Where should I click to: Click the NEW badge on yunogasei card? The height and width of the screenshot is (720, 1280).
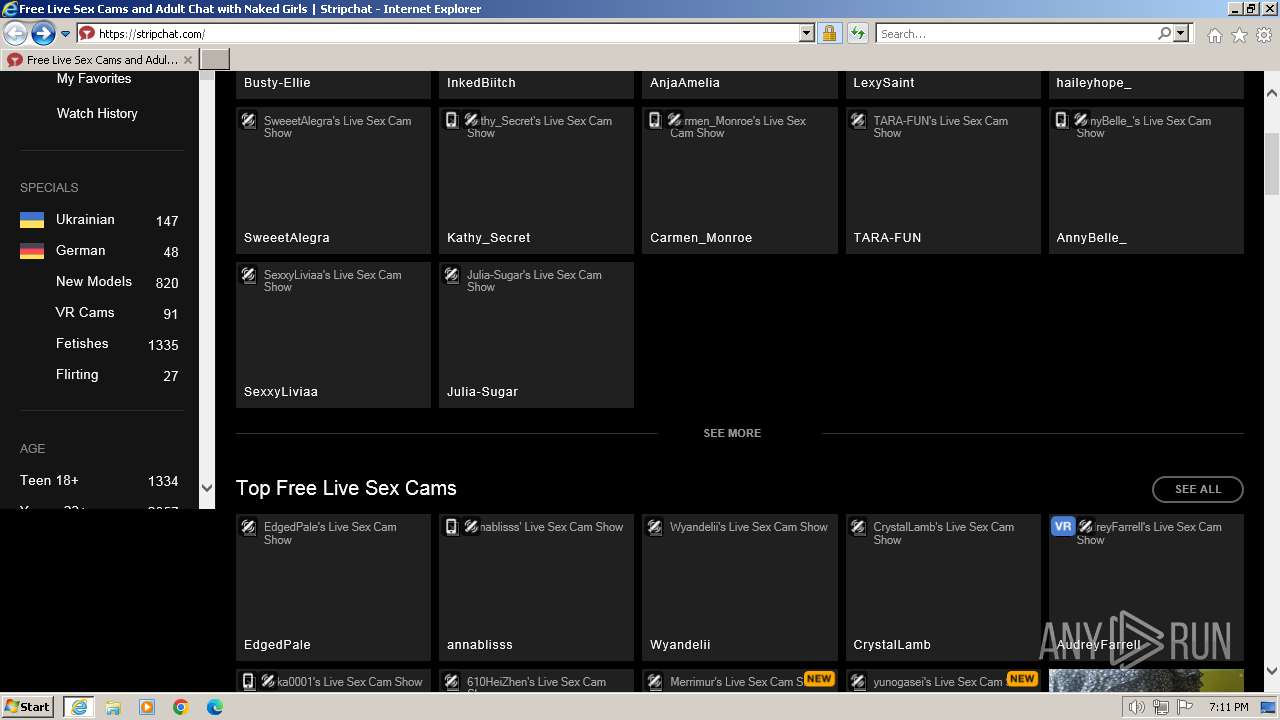click(1022, 678)
